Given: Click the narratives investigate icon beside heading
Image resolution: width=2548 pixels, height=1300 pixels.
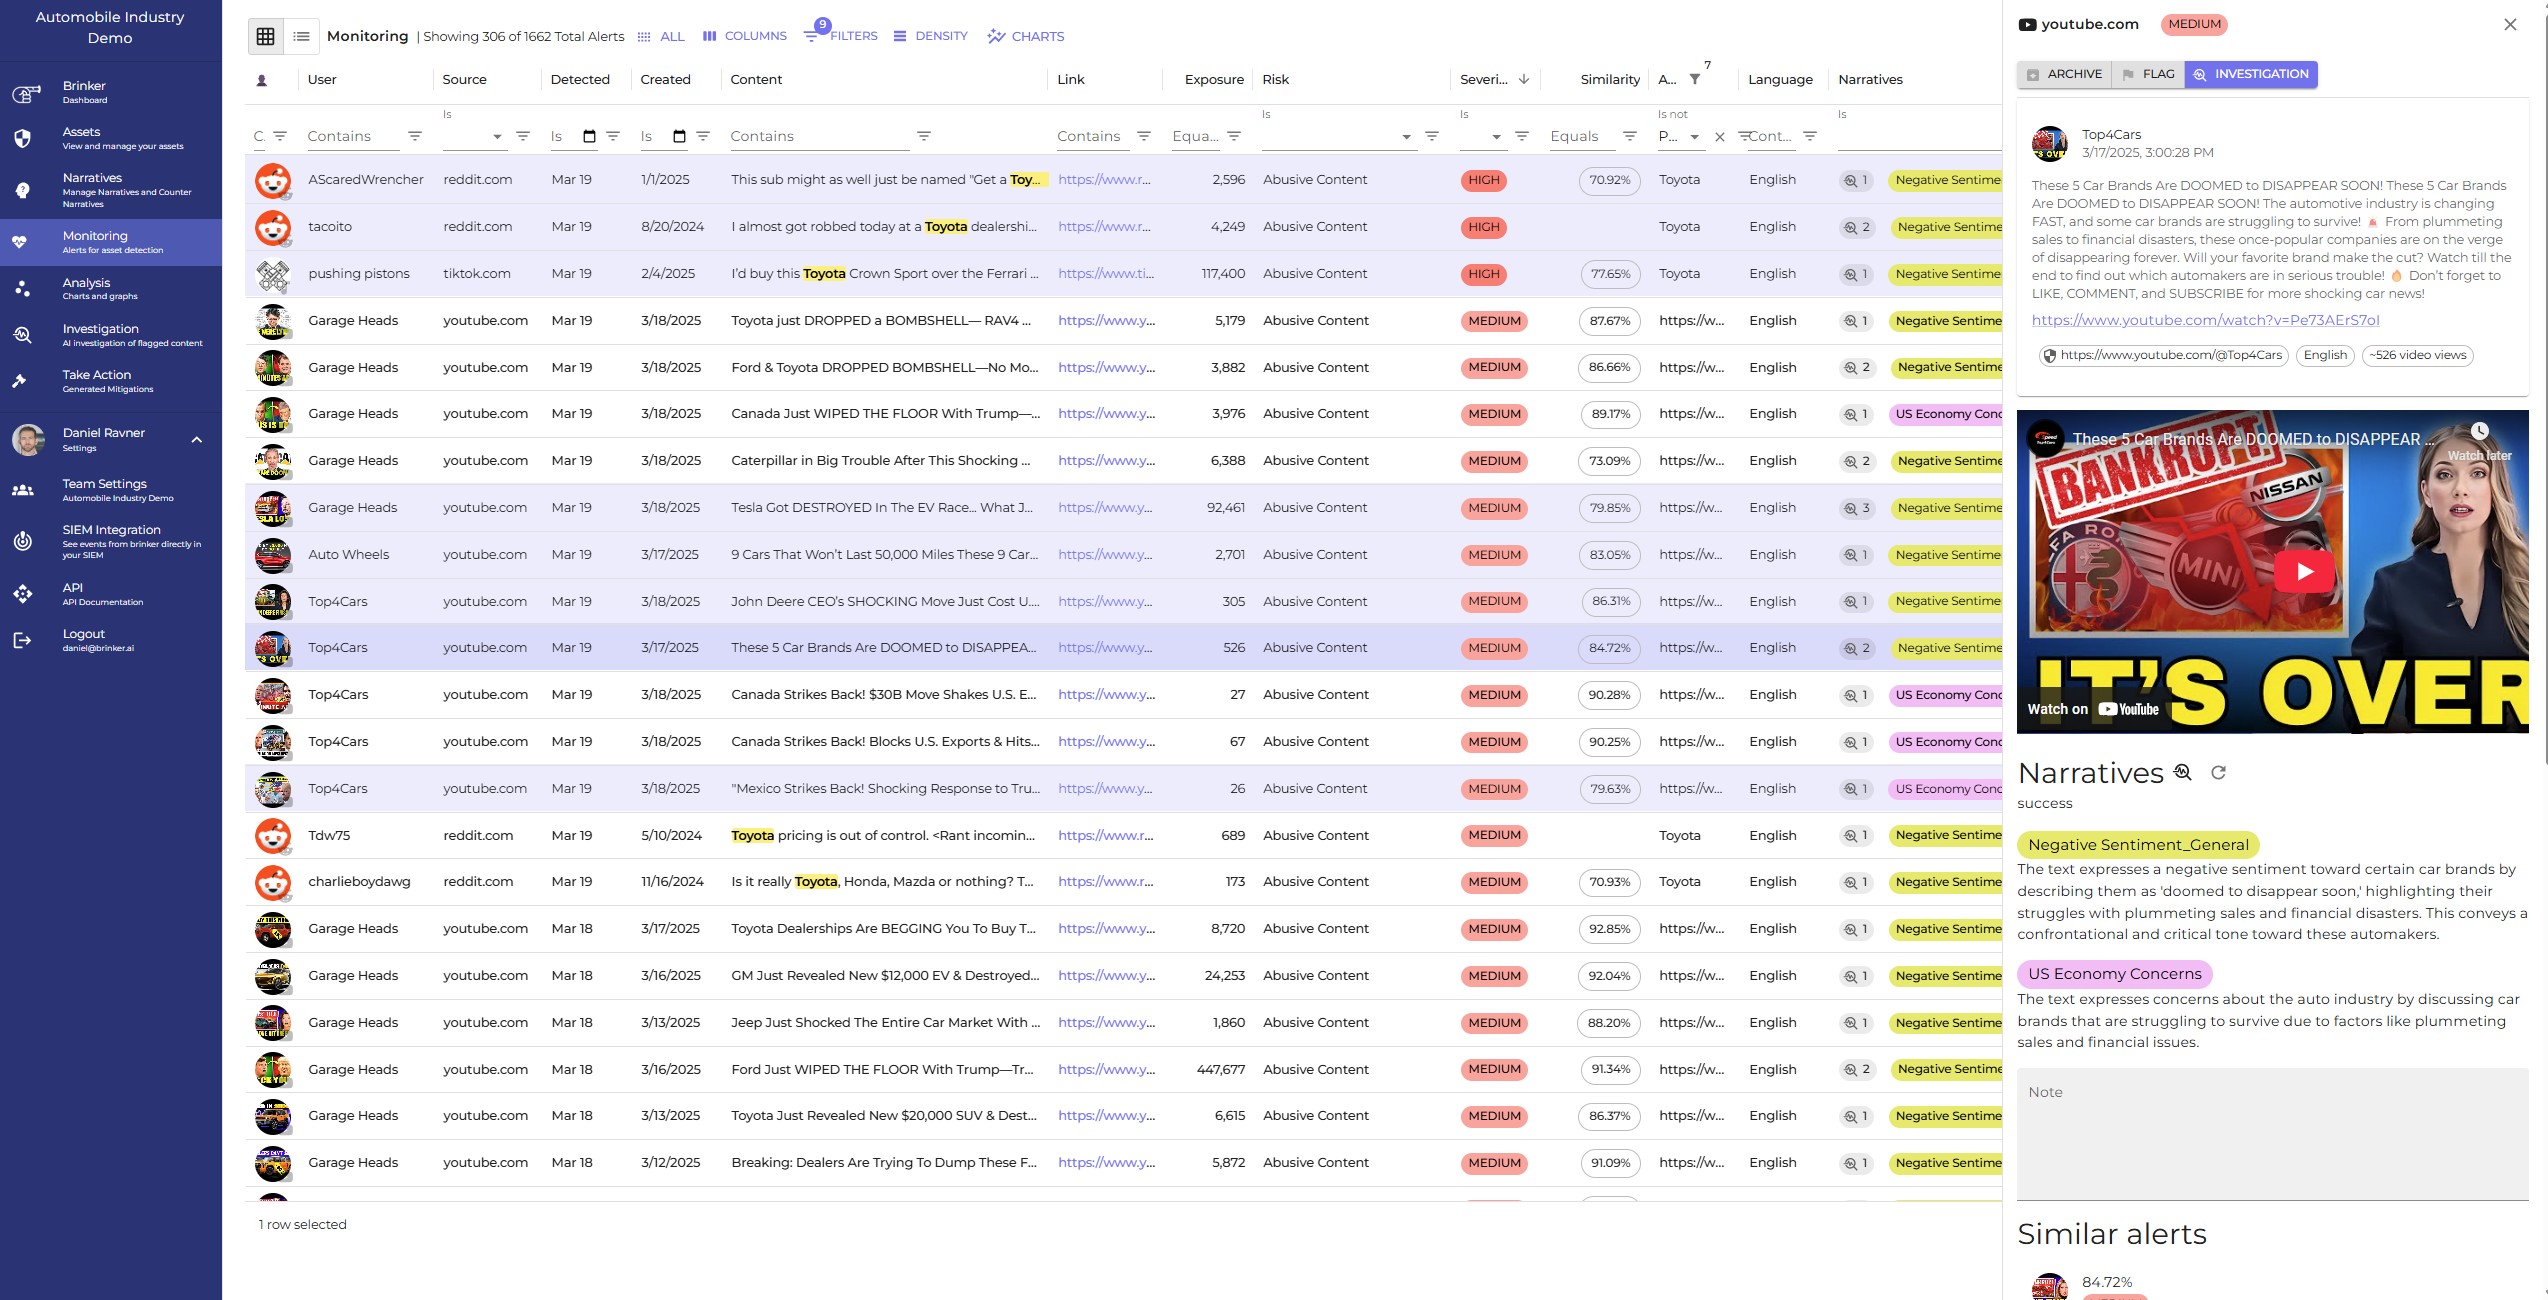Looking at the screenshot, I should pyautogui.click(x=2183, y=772).
